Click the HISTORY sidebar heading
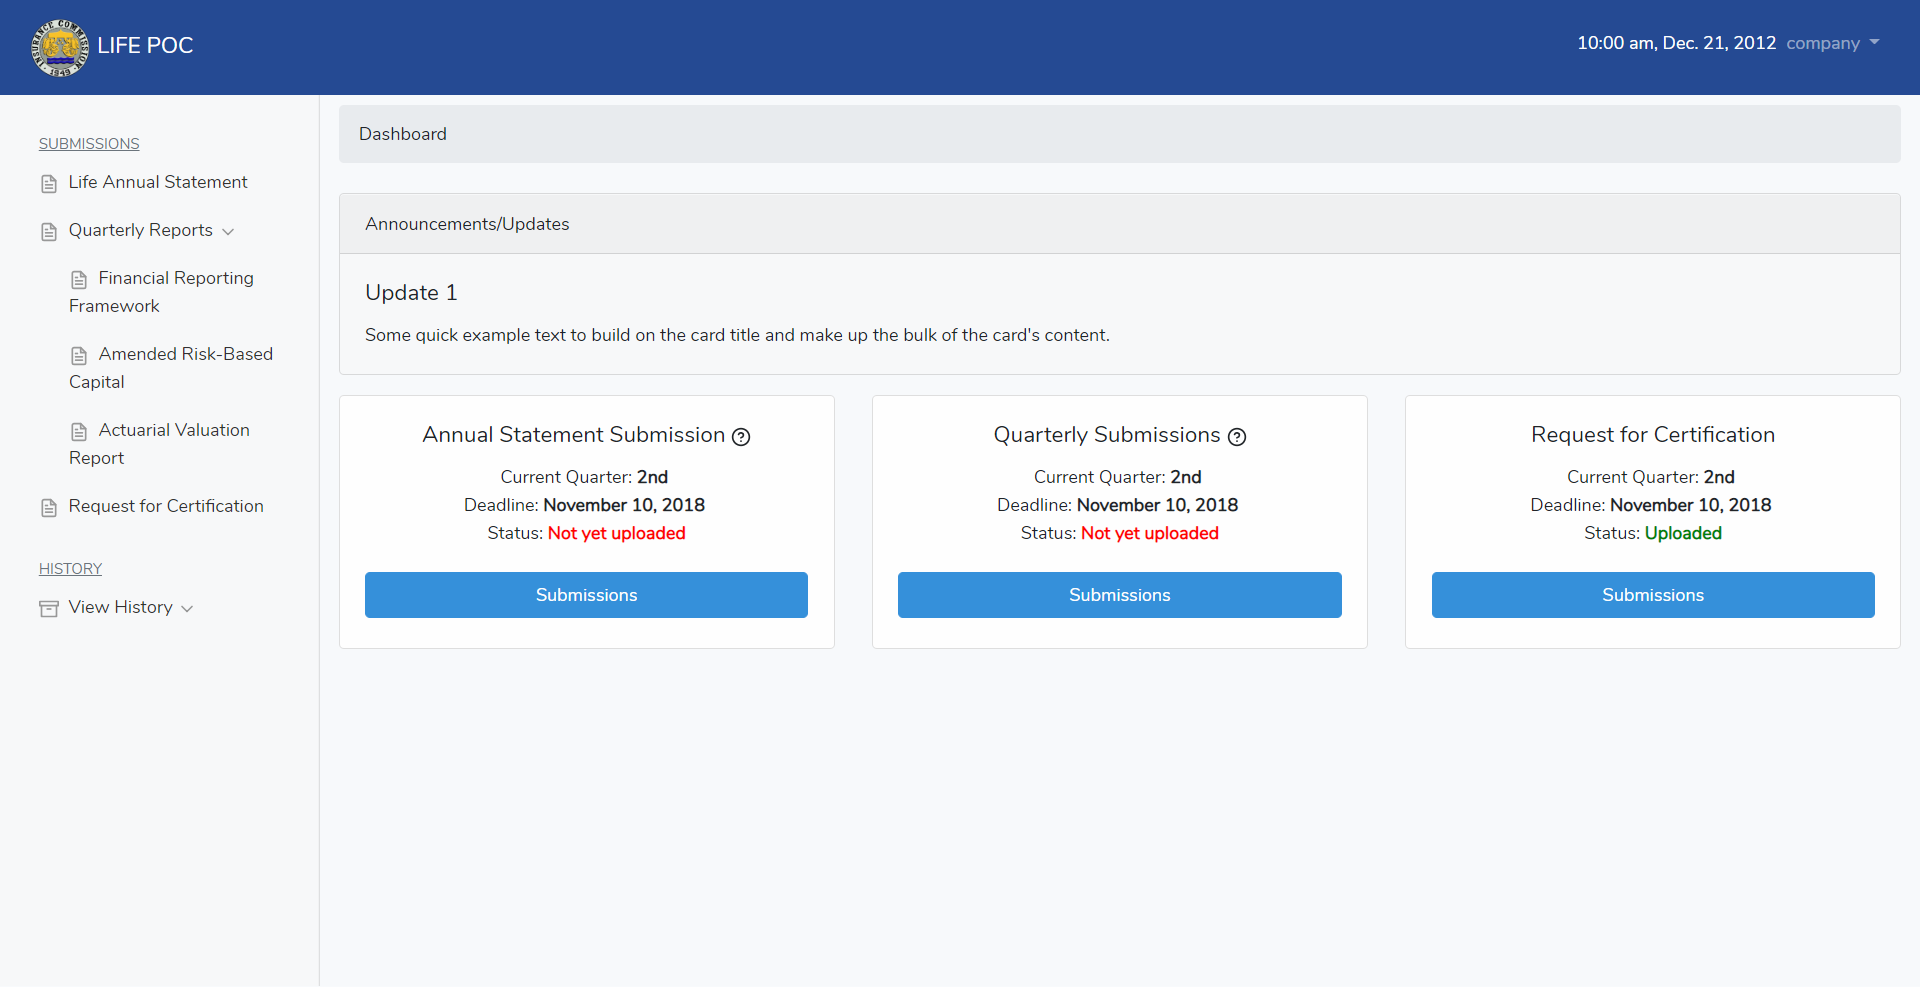The width and height of the screenshot is (1920, 987). 70,569
